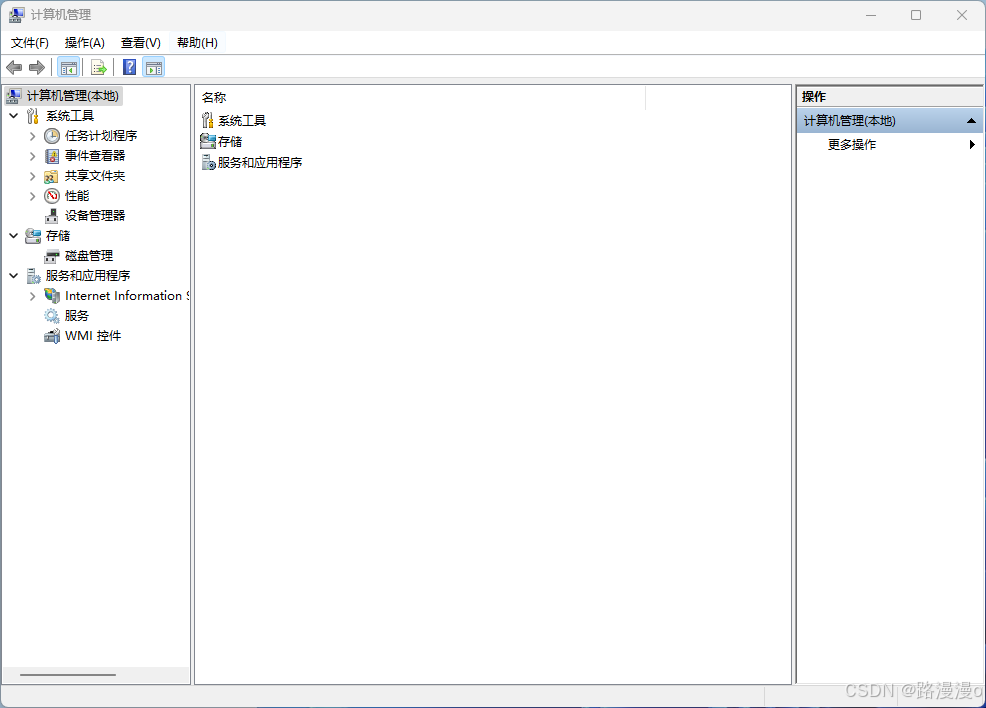Select WMI 控件 text in the tree

tap(93, 336)
